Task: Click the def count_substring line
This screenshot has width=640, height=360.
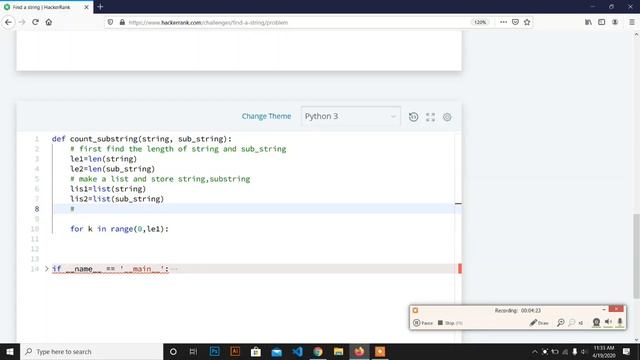Action: tap(142, 139)
